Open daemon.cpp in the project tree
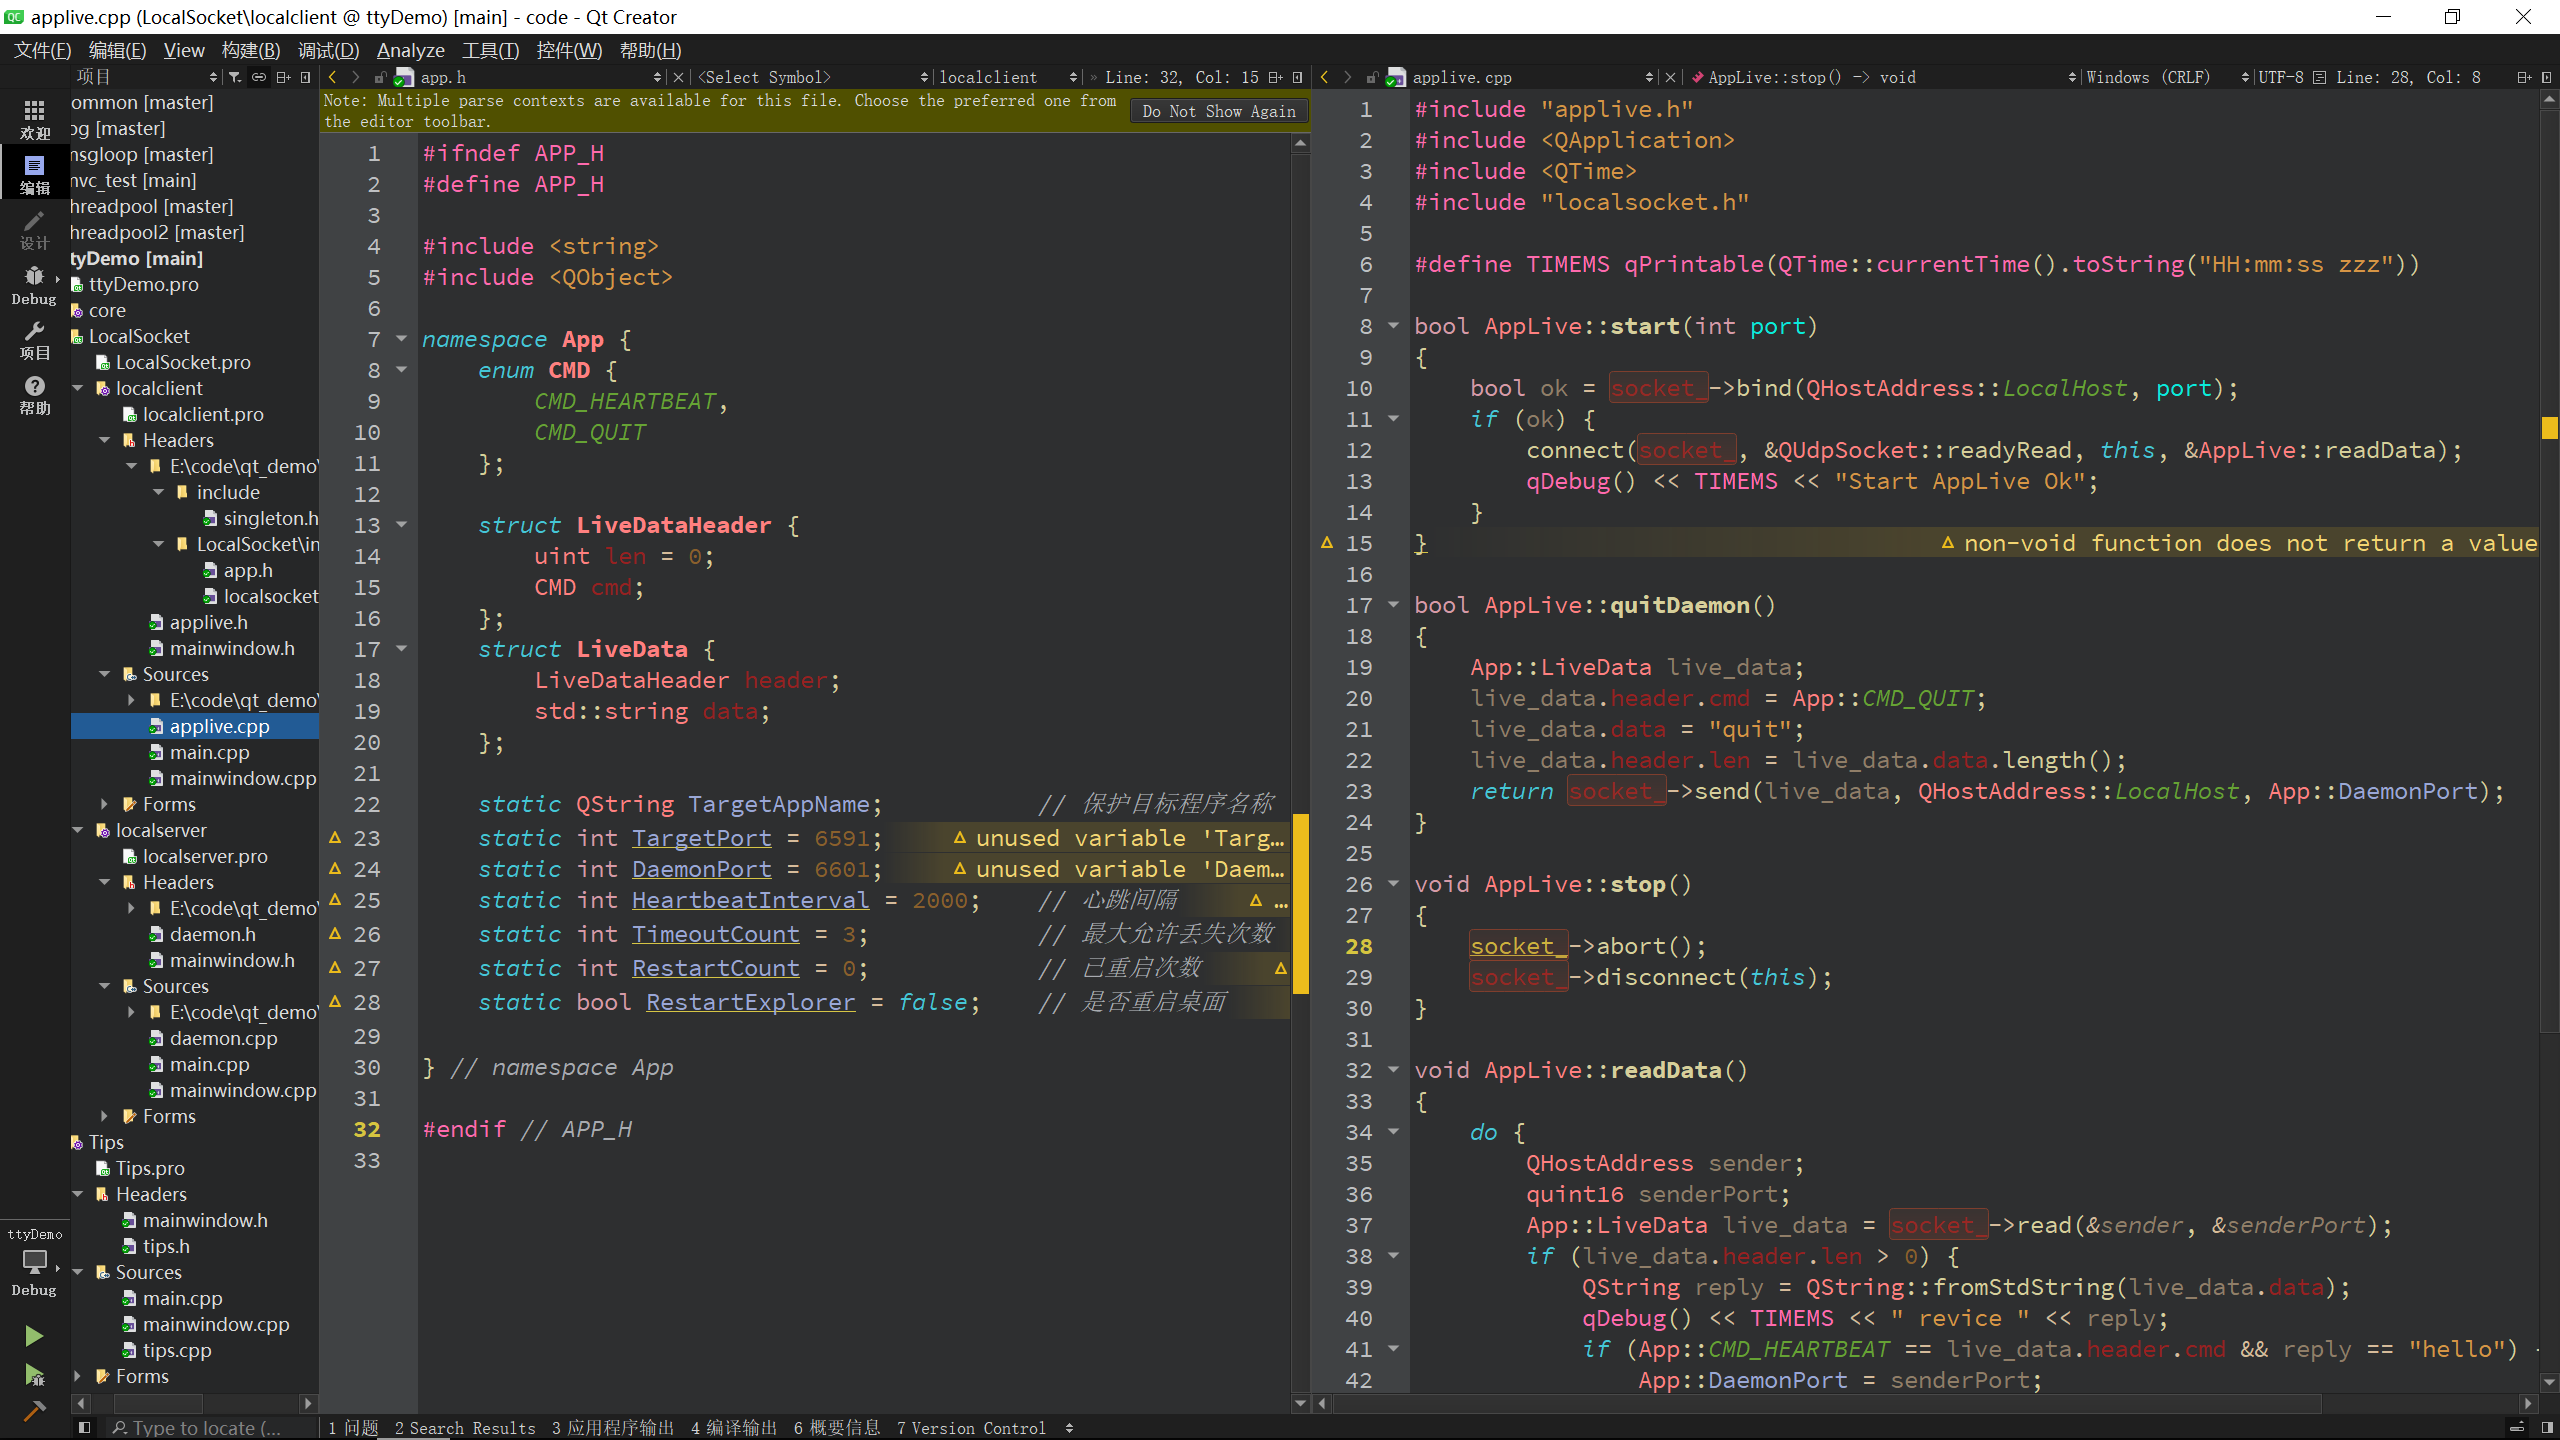This screenshot has height=1440, width=2560. pyautogui.click(x=223, y=1038)
